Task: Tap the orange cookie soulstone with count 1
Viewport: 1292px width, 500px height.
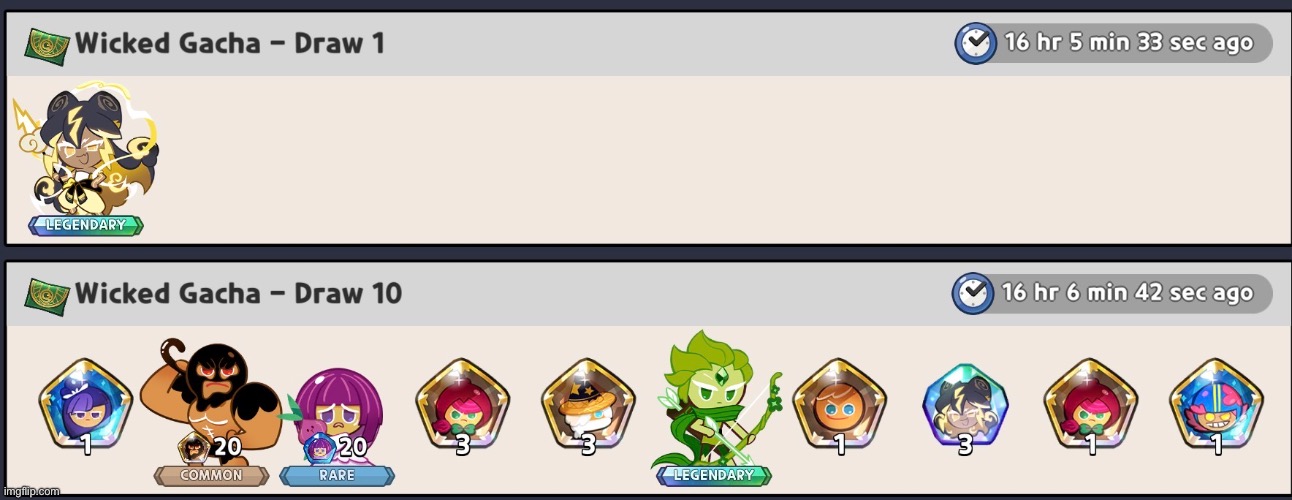Action: [x=840, y=402]
